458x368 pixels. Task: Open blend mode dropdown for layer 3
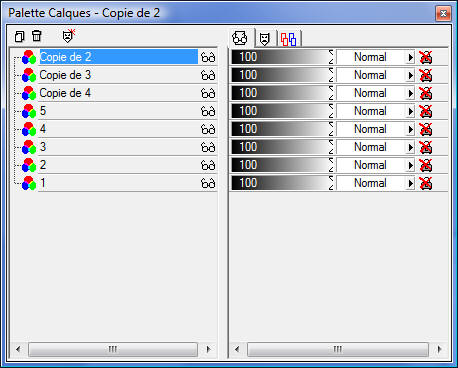tap(410, 147)
